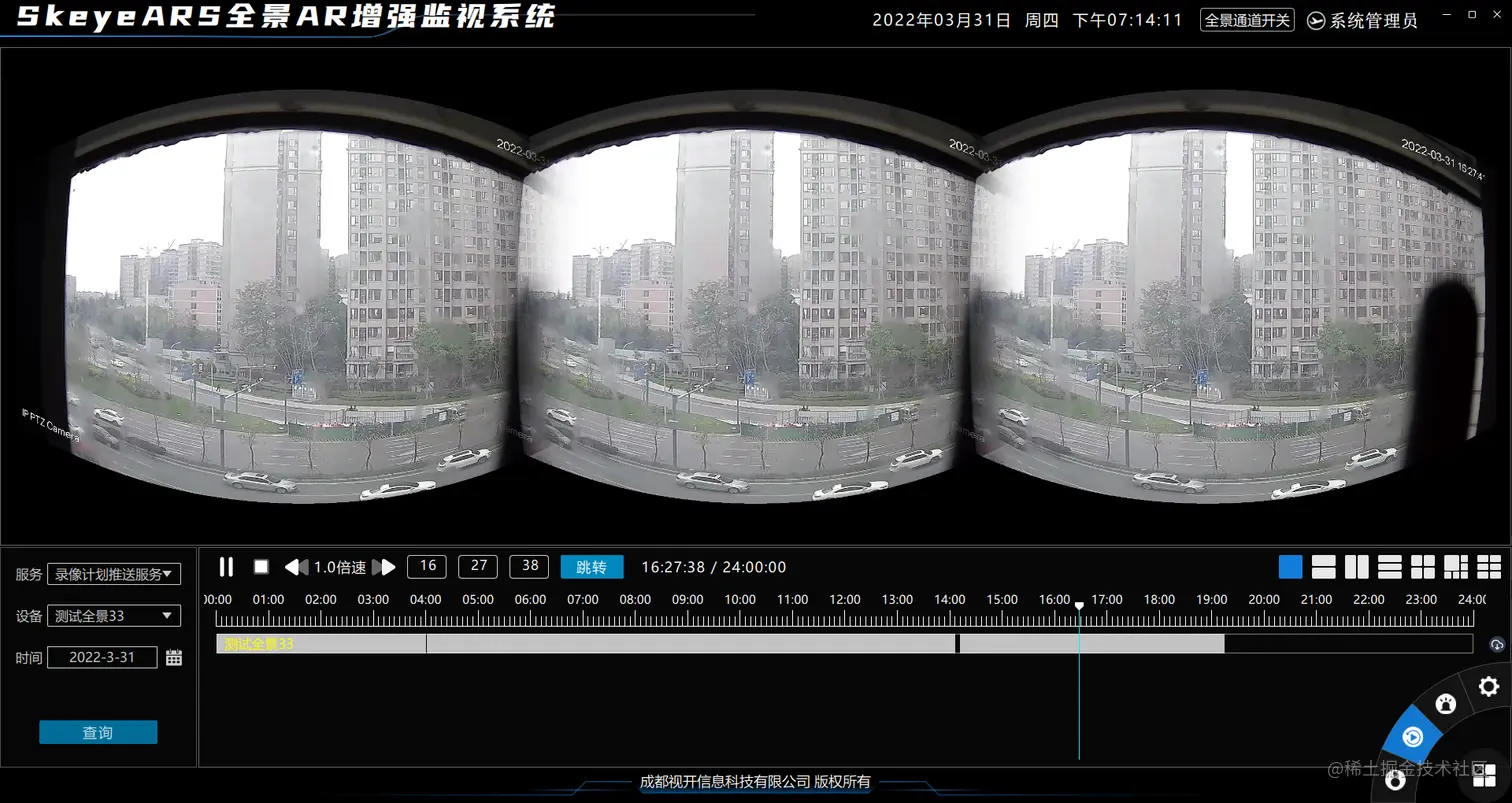This screenshot has height=803, width=1512.
Task: Click the 系统管理员 username text
Action: pyautogui.click(x=1374, y=20)
